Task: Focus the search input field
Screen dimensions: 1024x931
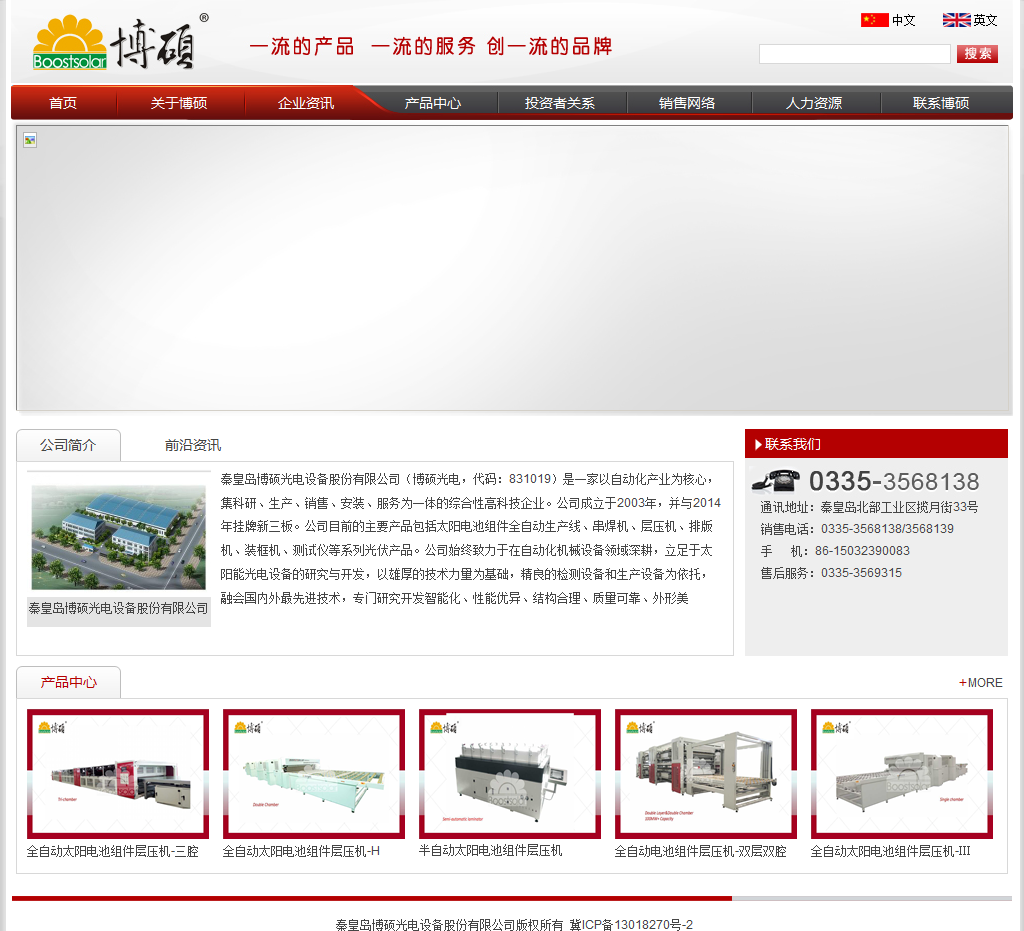Action: (854, 54)
